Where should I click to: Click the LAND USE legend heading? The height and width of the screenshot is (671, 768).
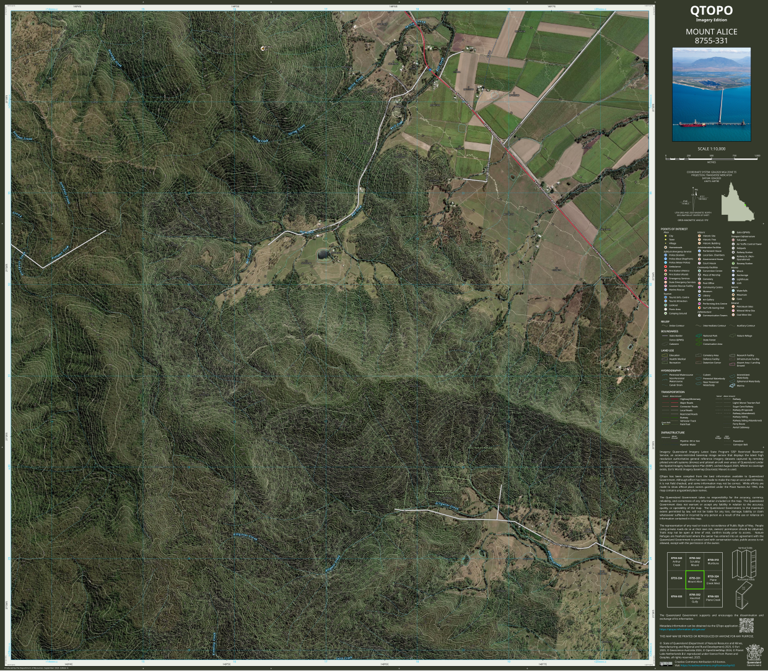[x=668, y=351]
